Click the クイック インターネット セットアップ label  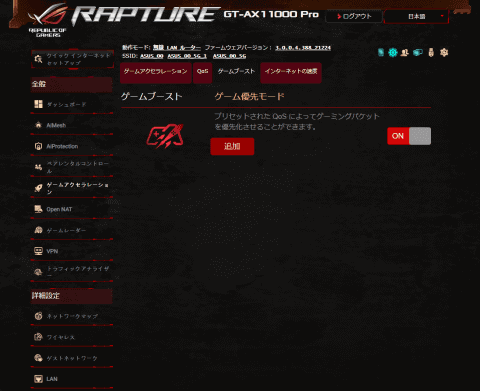pyautogui.click(x=78, y=59)
